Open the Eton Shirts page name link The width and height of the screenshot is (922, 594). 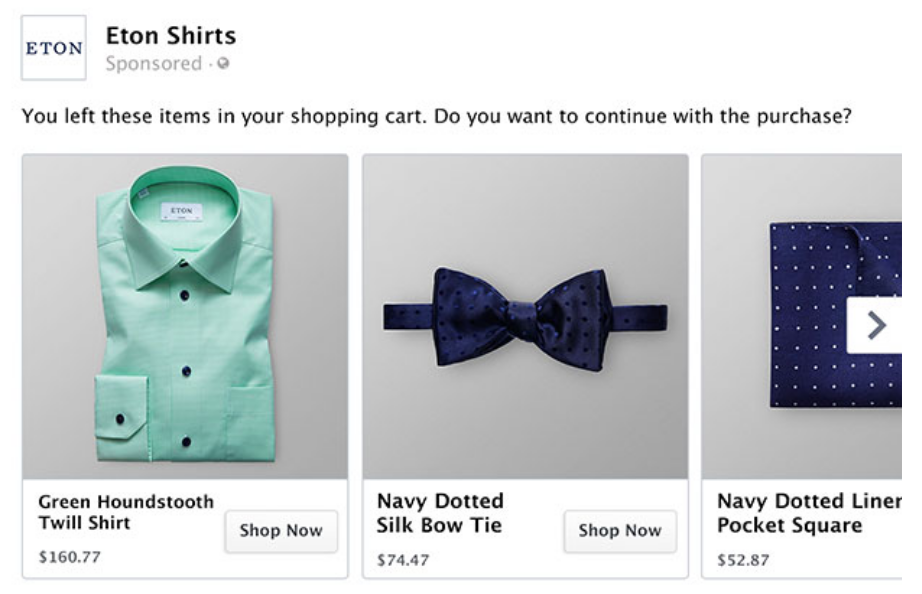point(171,36)
